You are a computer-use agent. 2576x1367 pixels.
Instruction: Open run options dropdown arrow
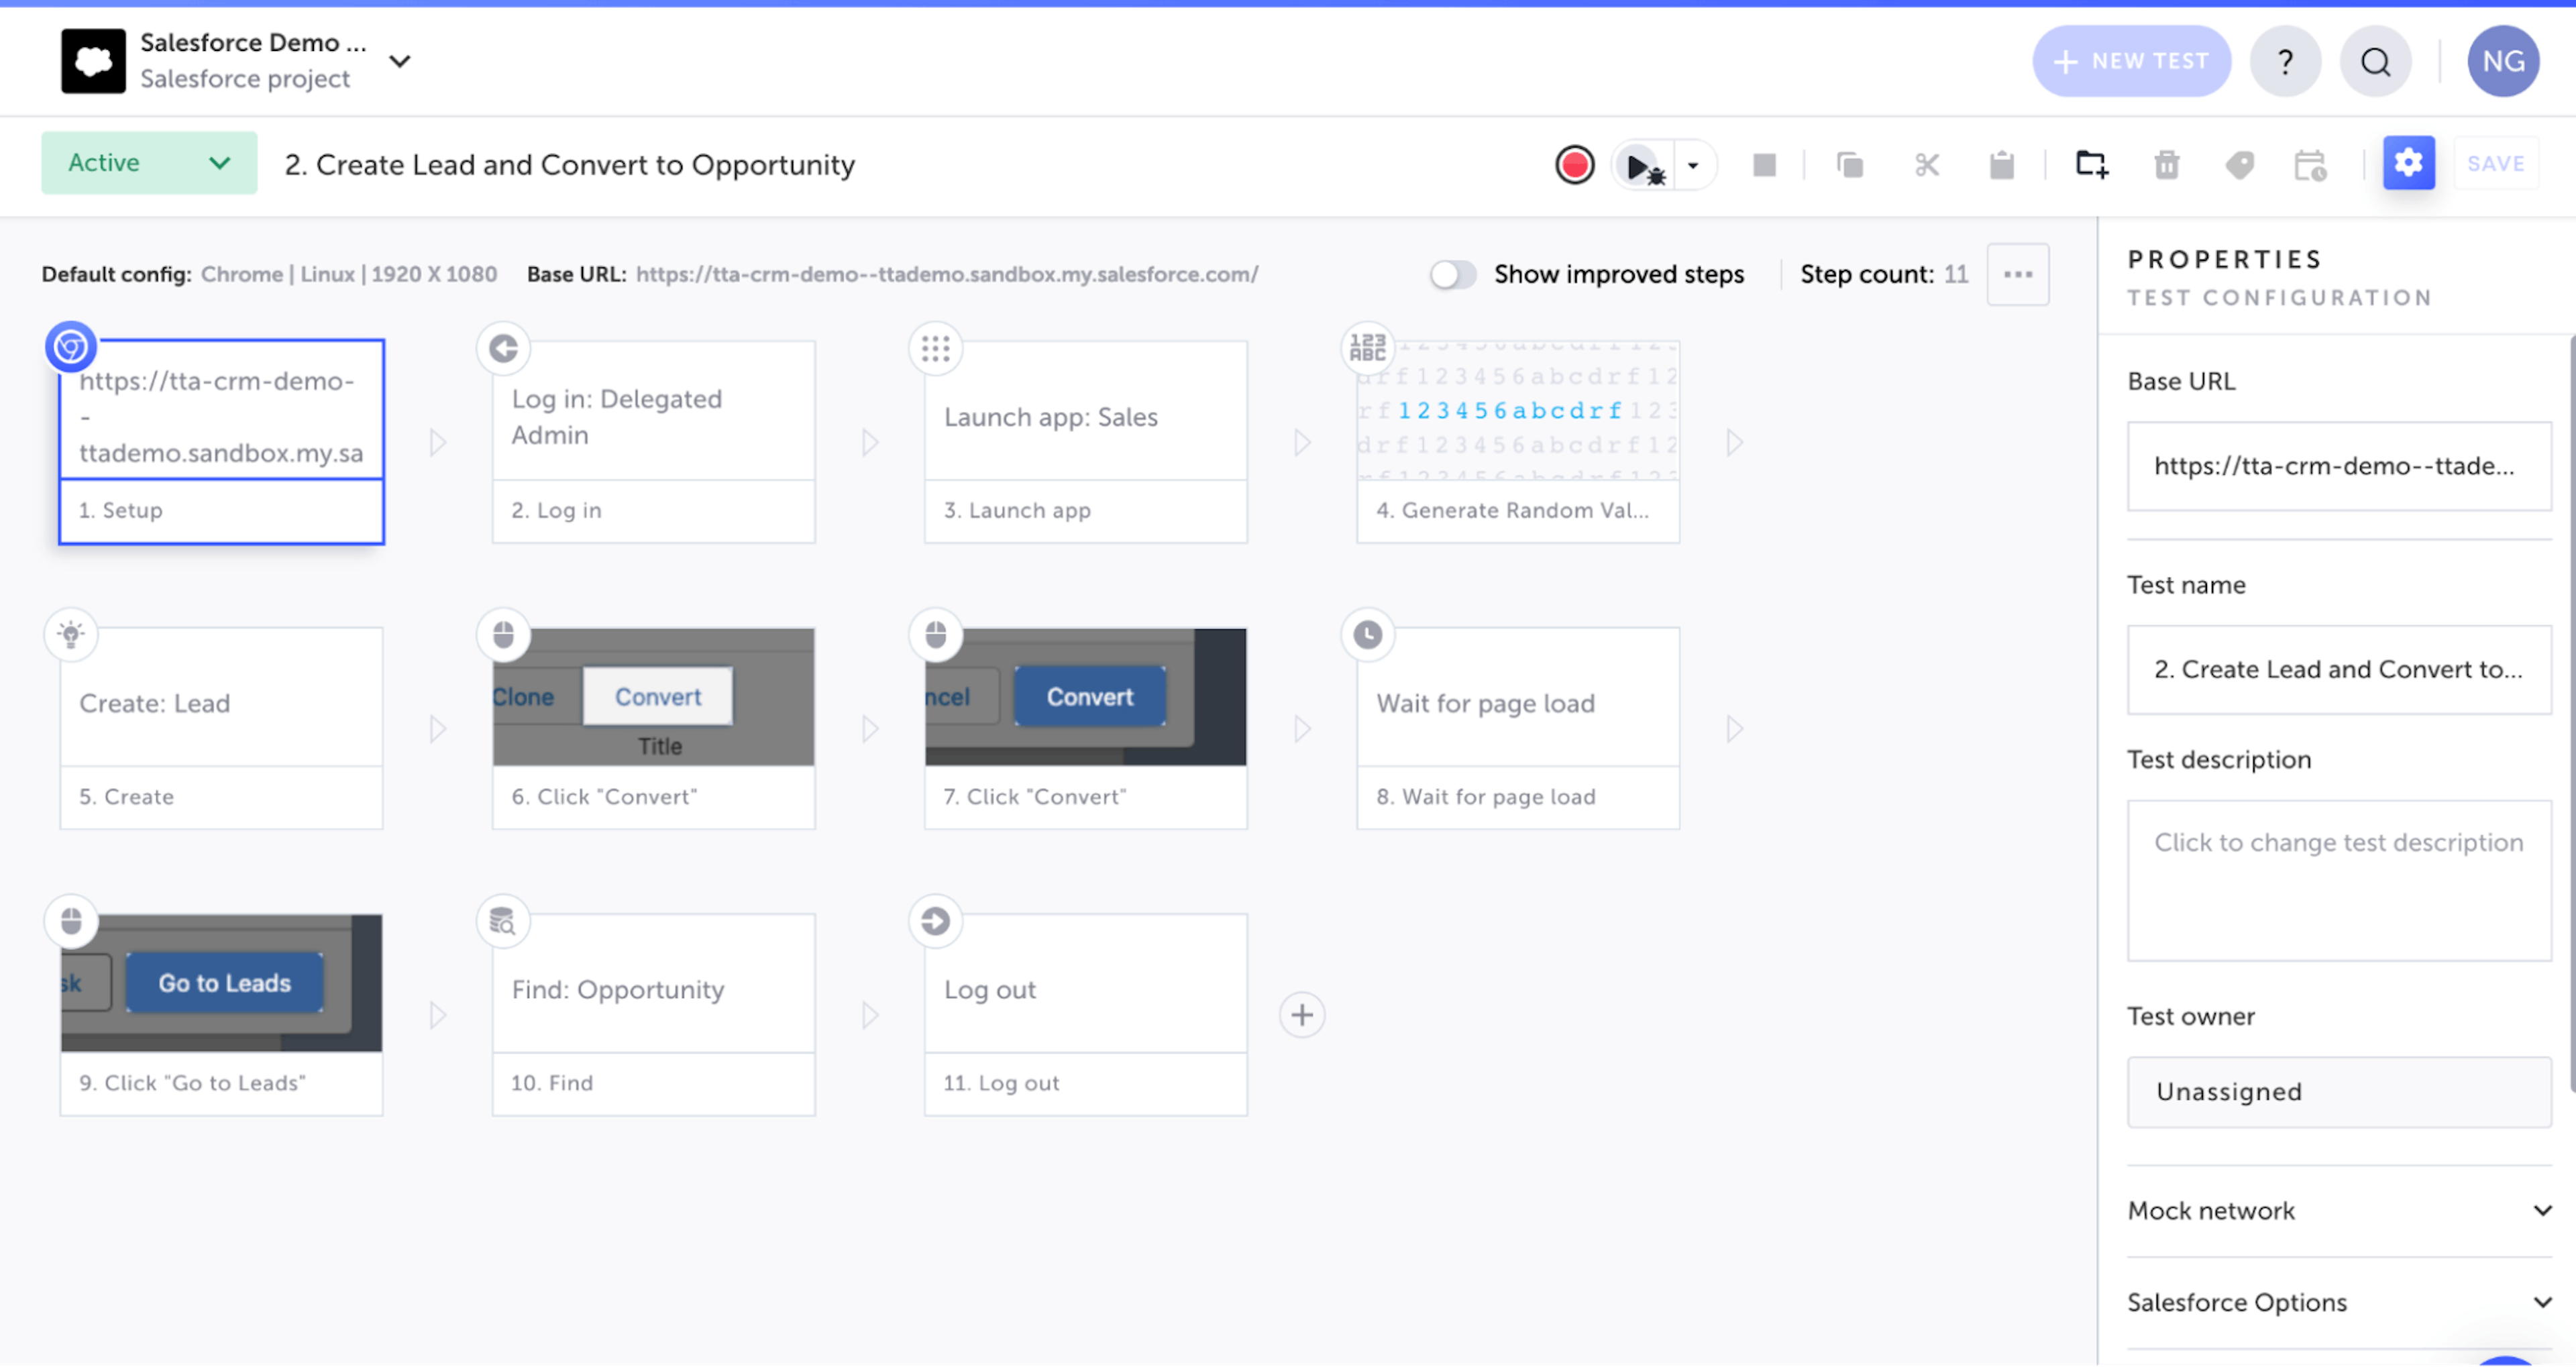1693,166
